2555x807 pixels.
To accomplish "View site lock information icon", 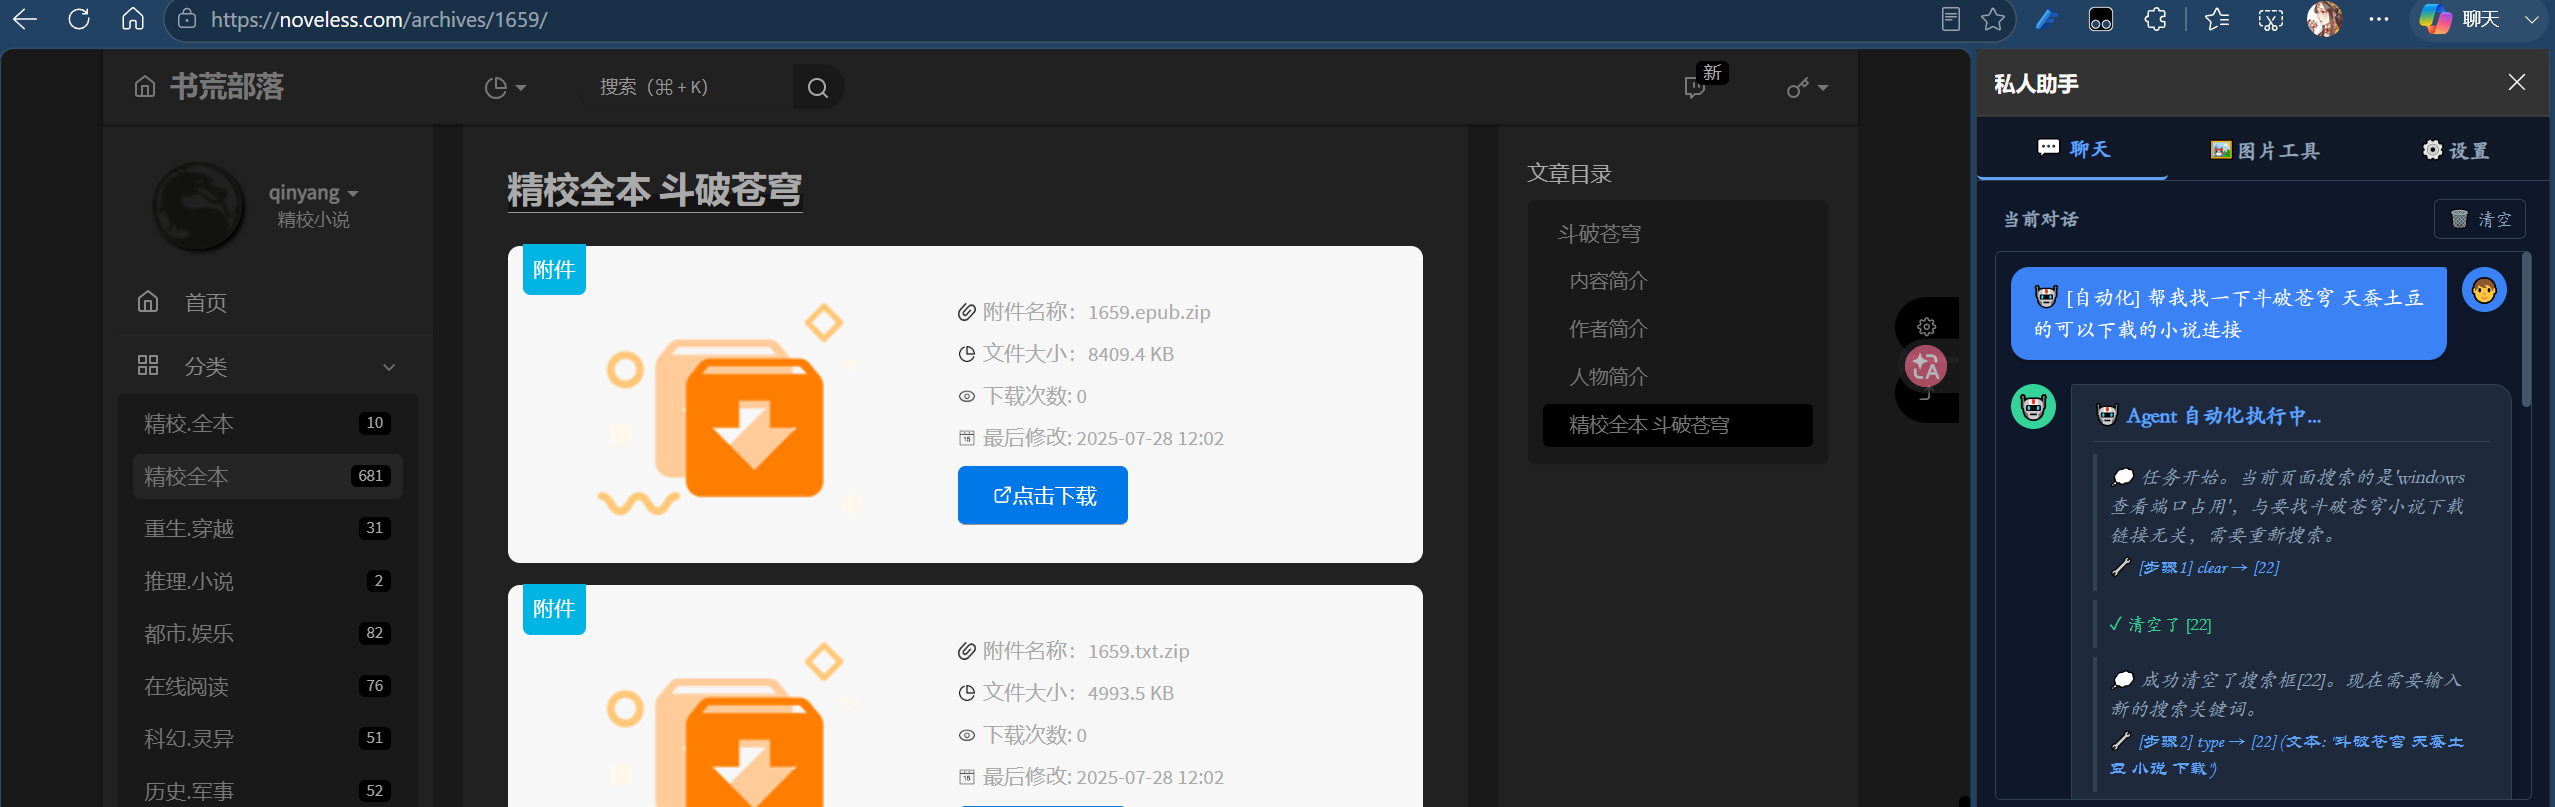I will (x=186, y=19).
